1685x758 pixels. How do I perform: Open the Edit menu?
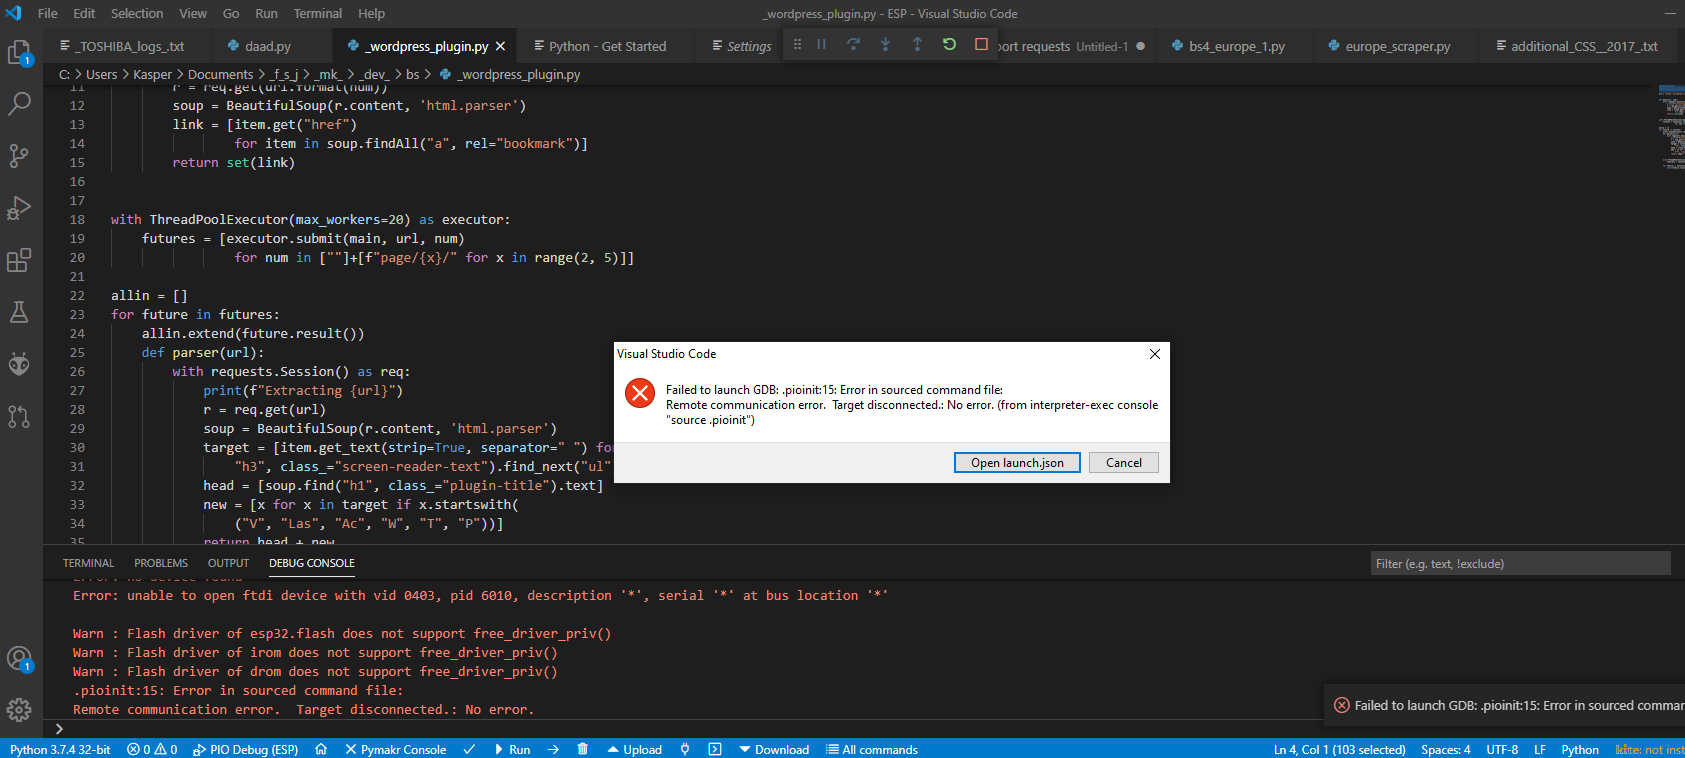tap(84, 13)
